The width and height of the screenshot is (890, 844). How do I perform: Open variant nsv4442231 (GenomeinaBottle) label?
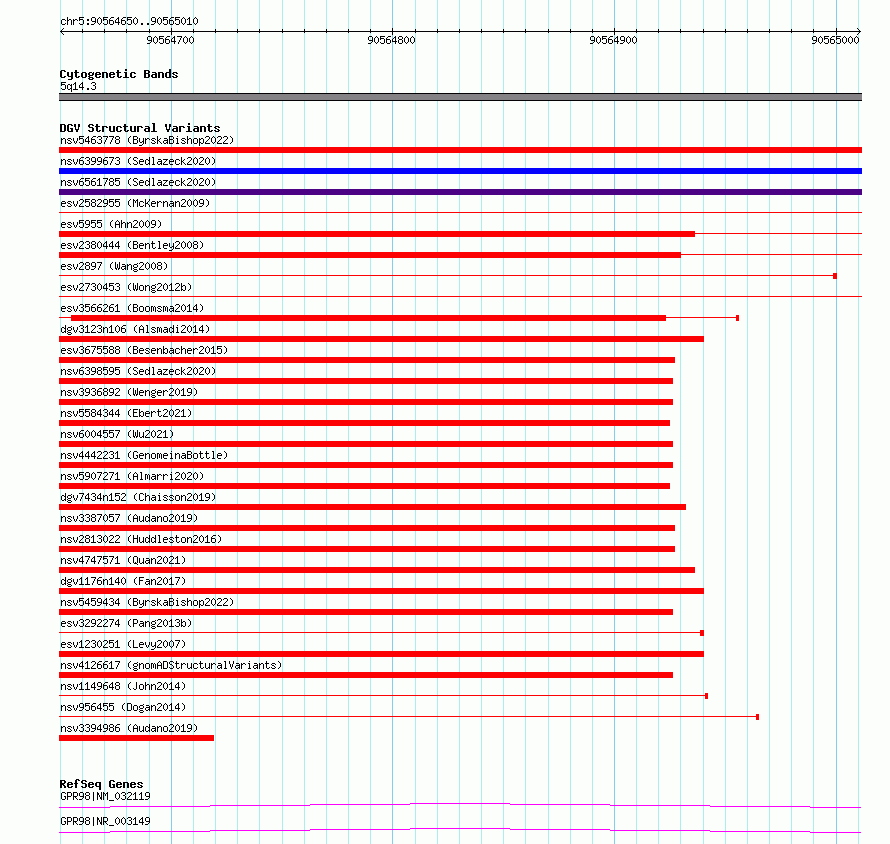click(x=144, y=455)
